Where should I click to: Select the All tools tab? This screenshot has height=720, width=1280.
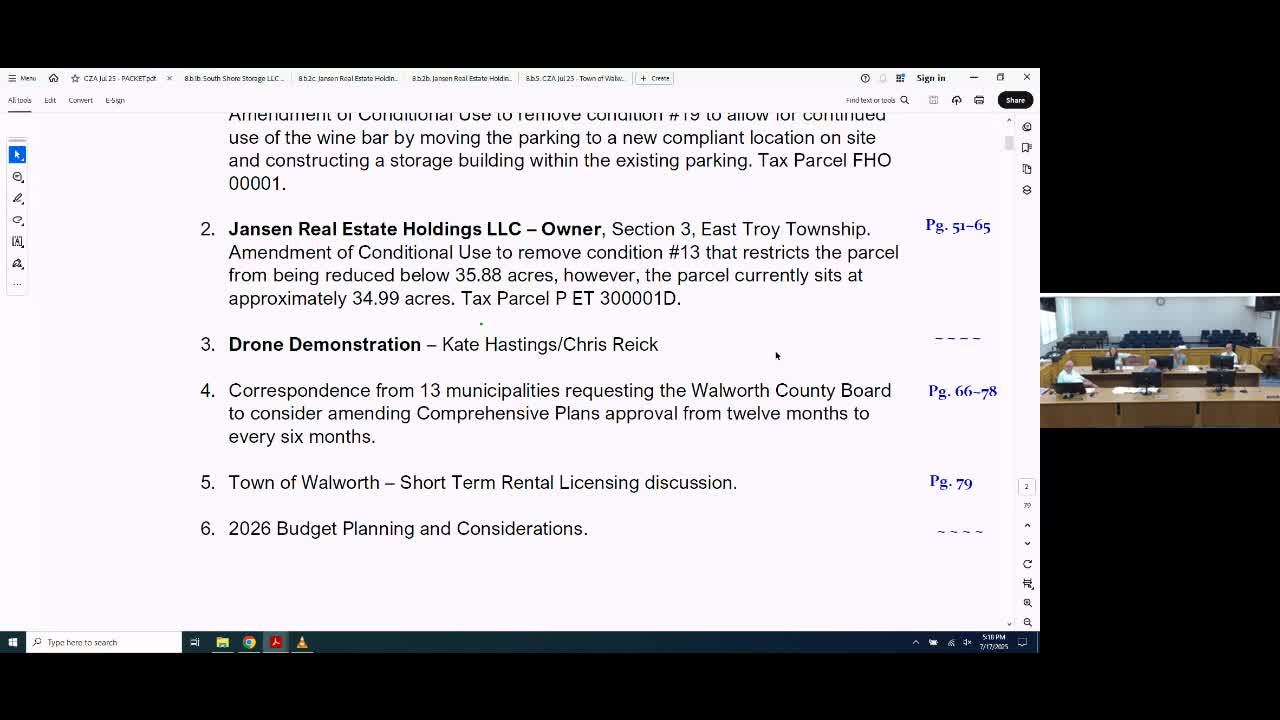(x=19, y=100)
